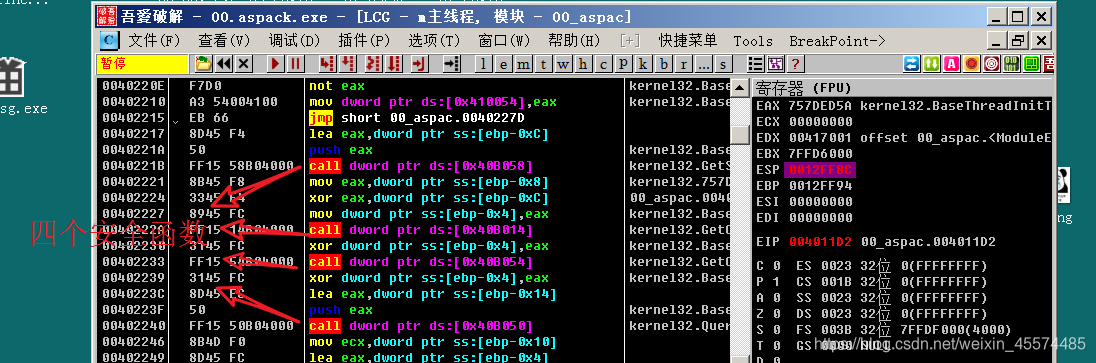Open appearance options via the purple diagram icon
The height and width of the screenshot is (363, 1096).
[775, 64]
